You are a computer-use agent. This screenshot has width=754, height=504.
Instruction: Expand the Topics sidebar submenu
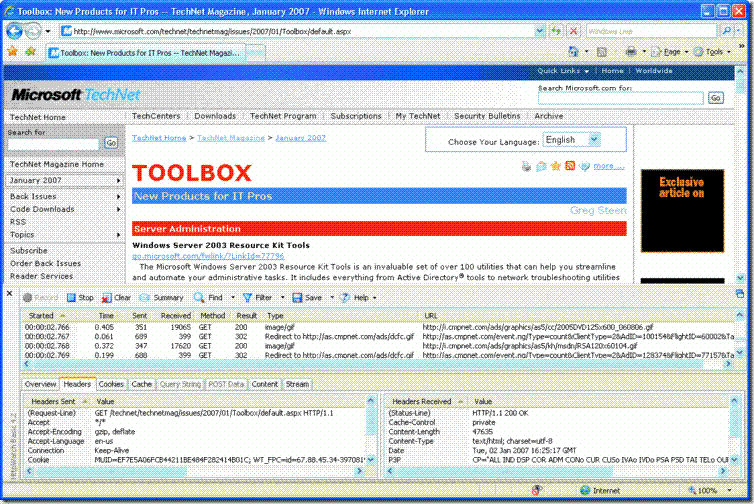click(x=118, y=235)
